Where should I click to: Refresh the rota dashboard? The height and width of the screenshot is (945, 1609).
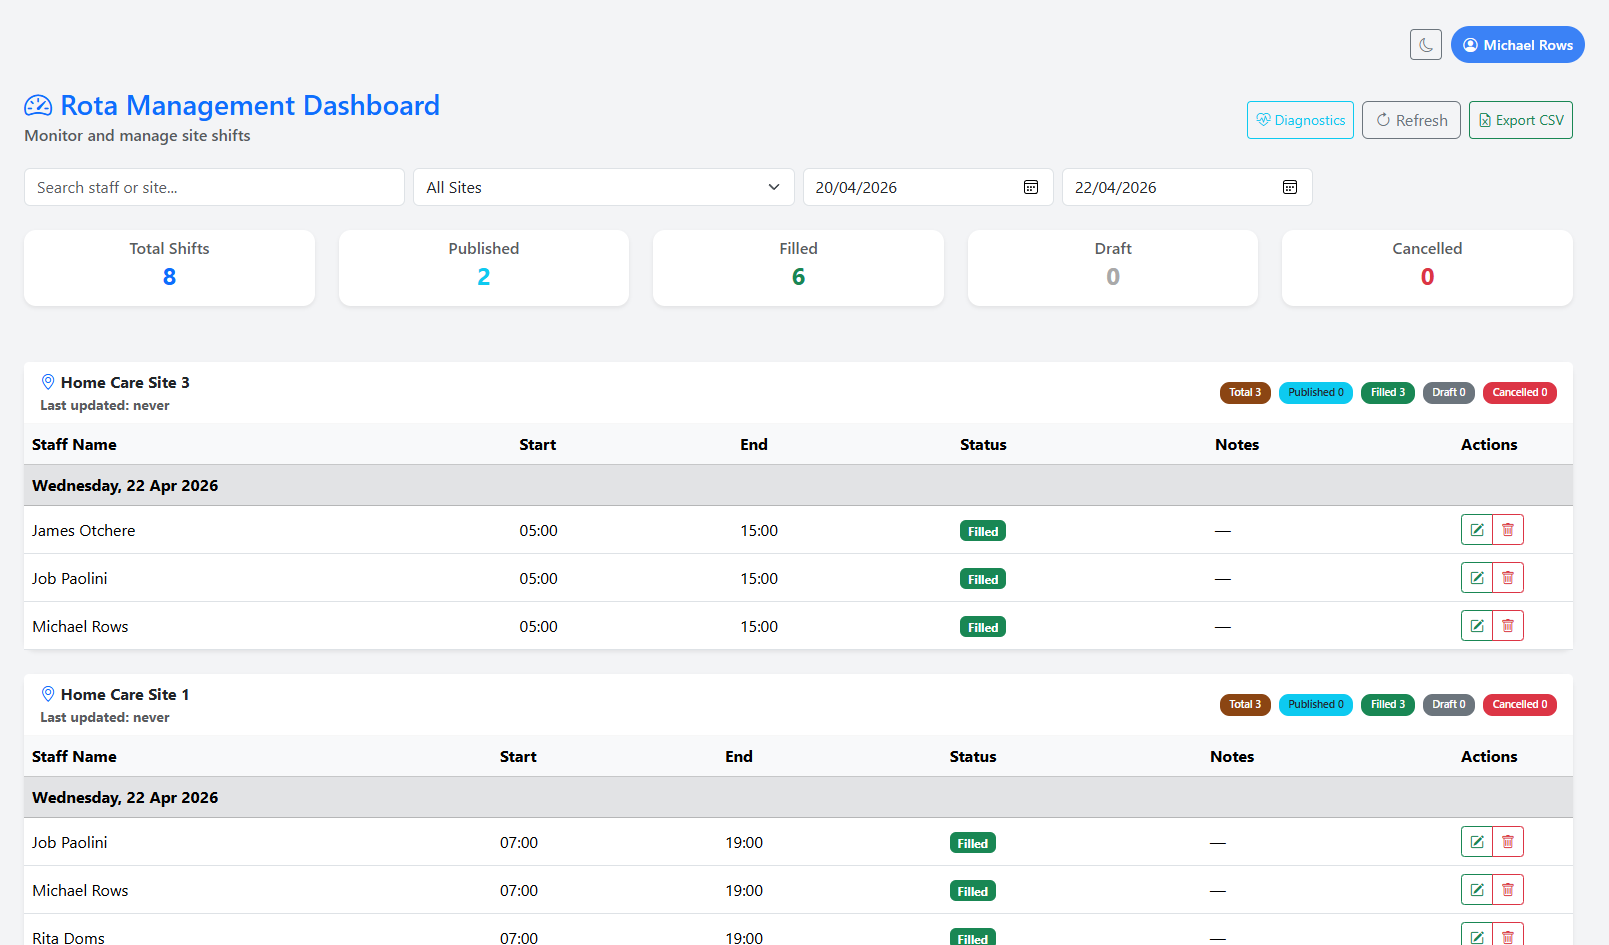[1411, 120]
